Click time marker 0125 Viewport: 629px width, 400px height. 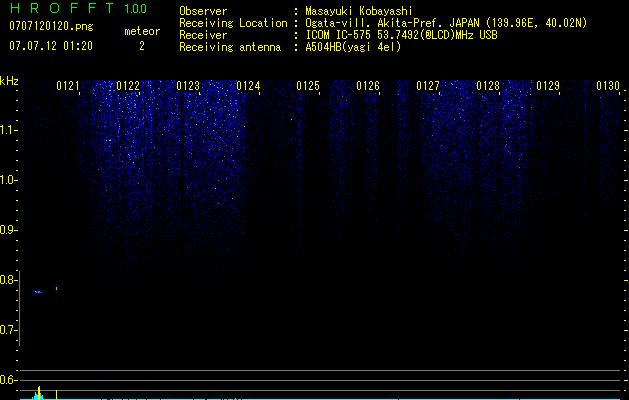(x=308, y=85)
